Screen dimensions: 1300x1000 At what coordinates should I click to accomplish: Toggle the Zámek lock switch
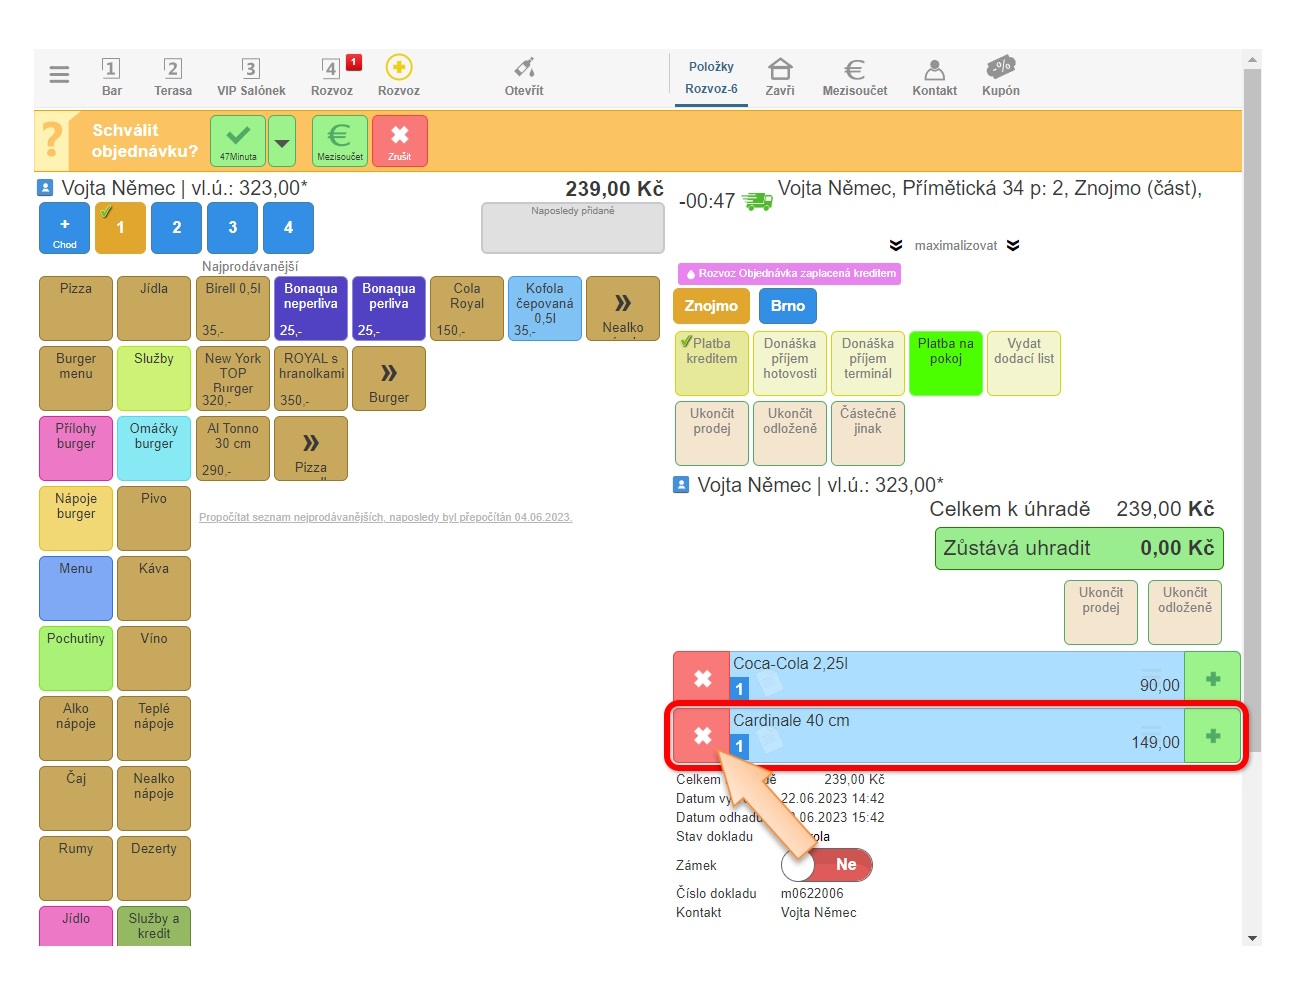coord(826,865)
